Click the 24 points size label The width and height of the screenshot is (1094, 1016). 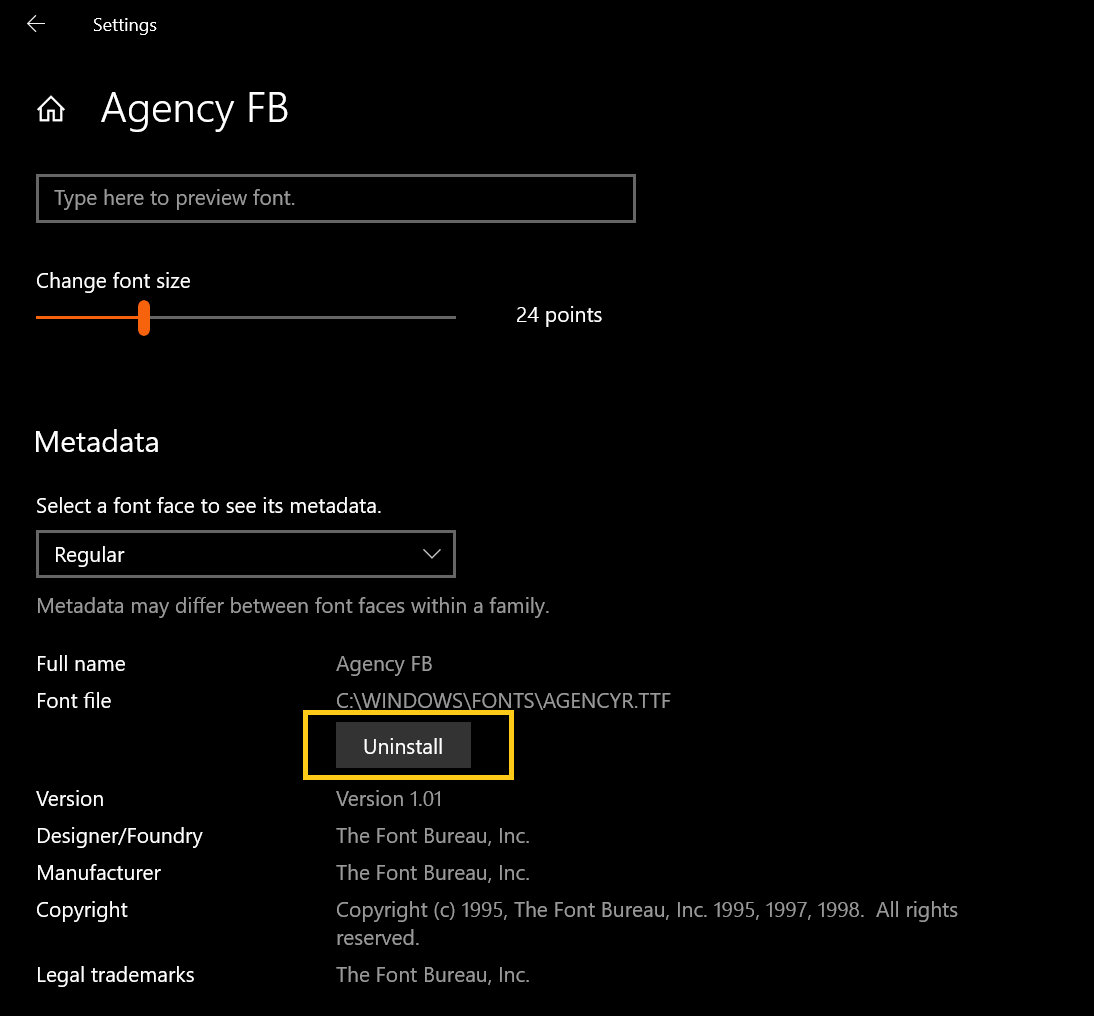click(558, 314)
